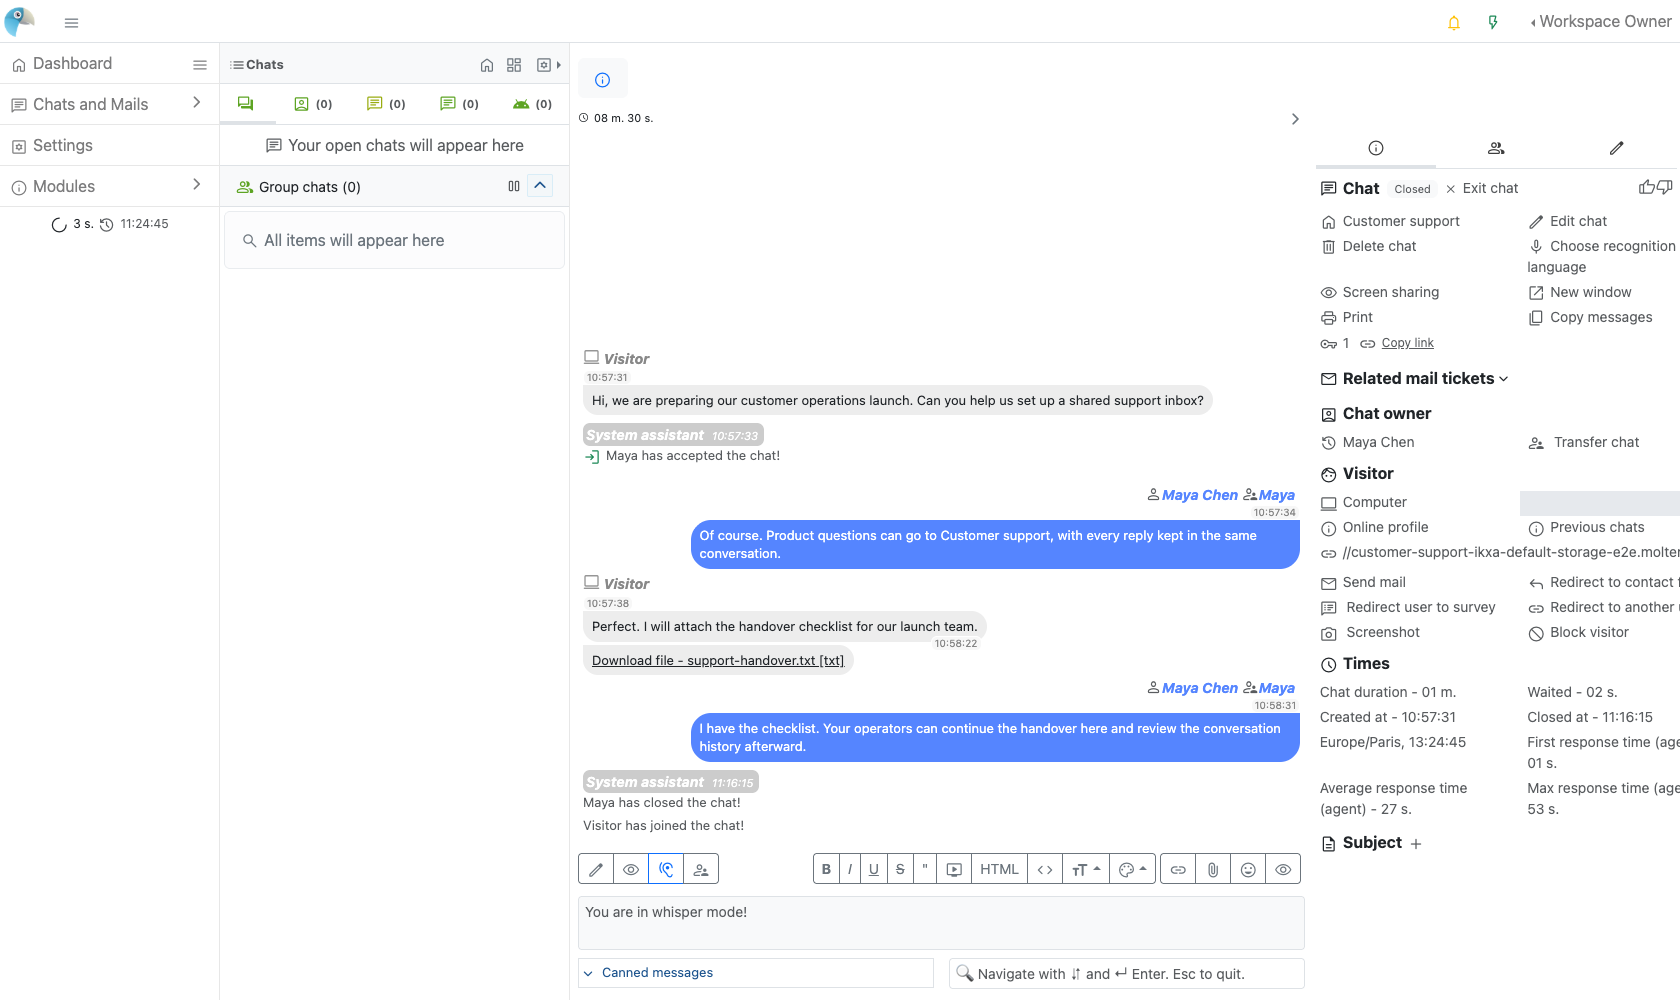The height and width of the screenshot is (1000, 1680).
Task: Toggle the pencil write mode button
Action: pyautogui.click(x=596, y=869)
